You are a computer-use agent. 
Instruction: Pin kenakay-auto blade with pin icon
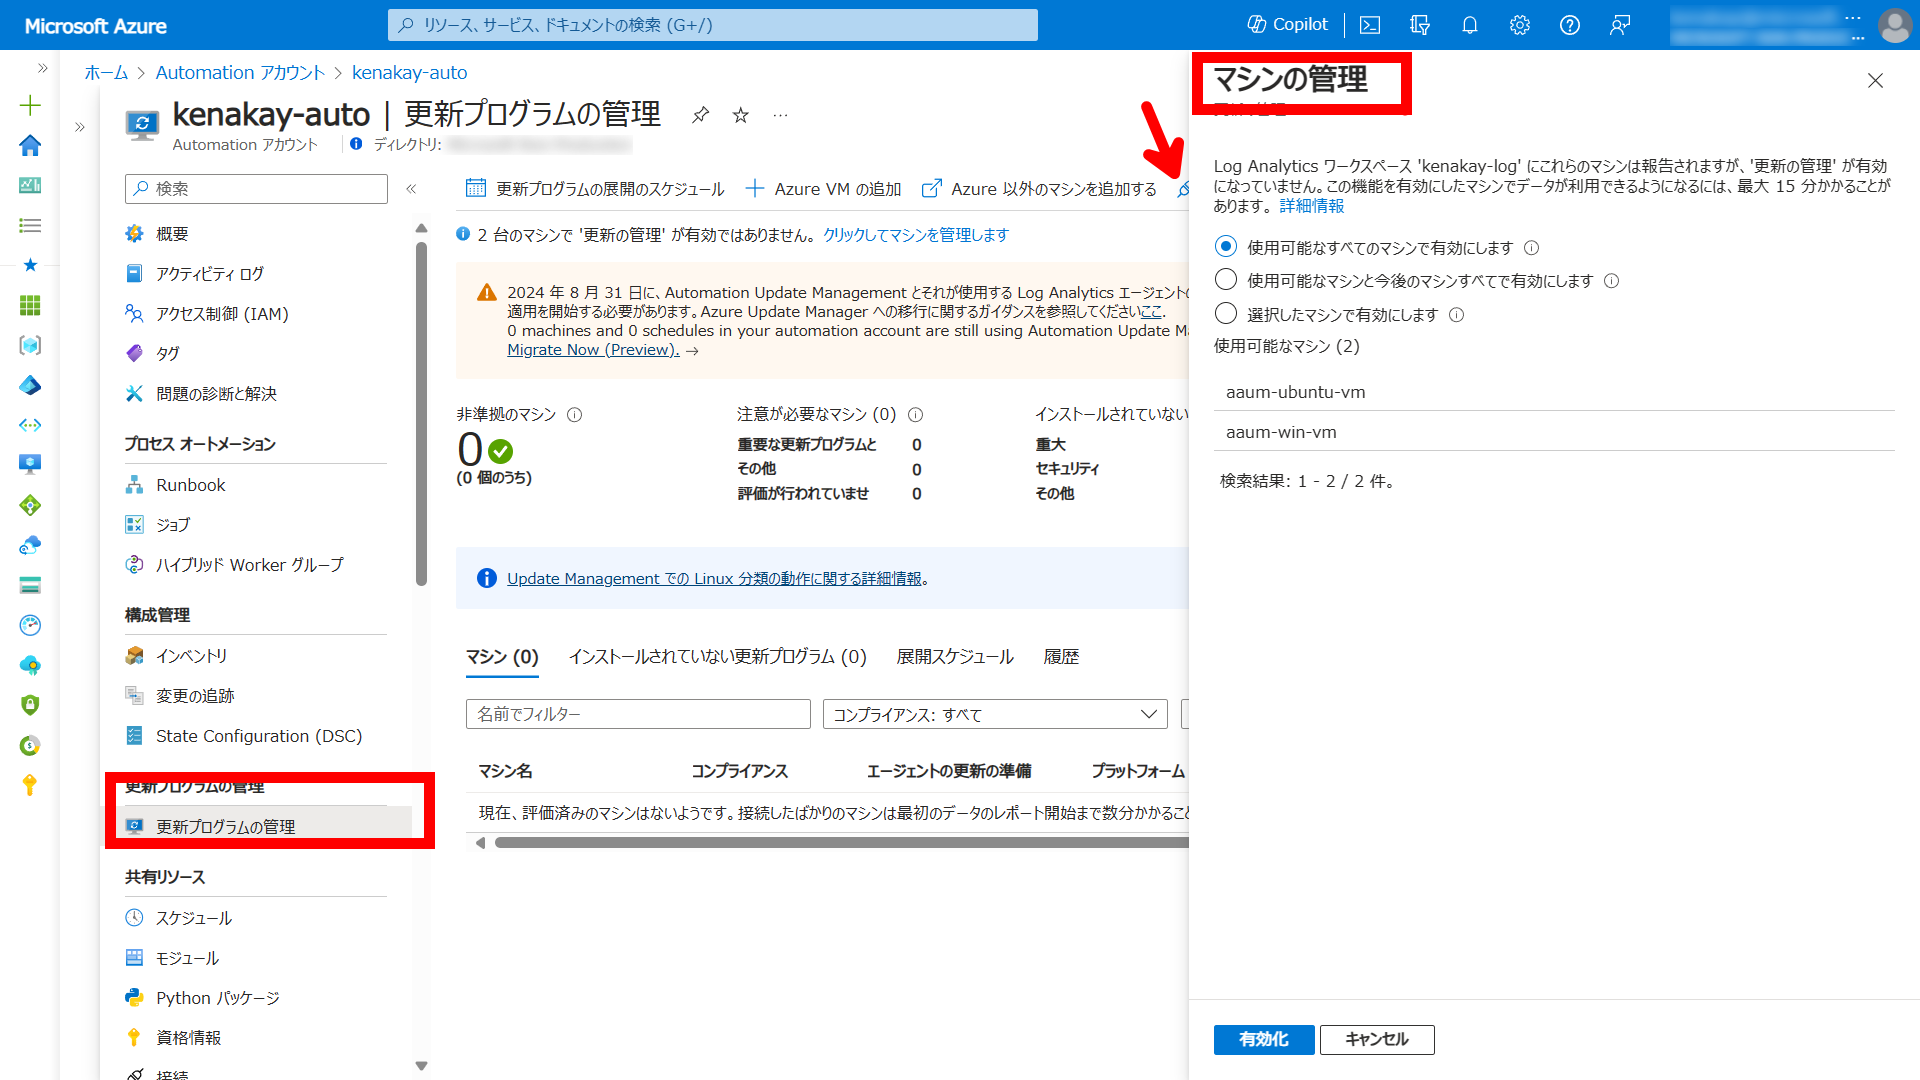tap(700, 115)
